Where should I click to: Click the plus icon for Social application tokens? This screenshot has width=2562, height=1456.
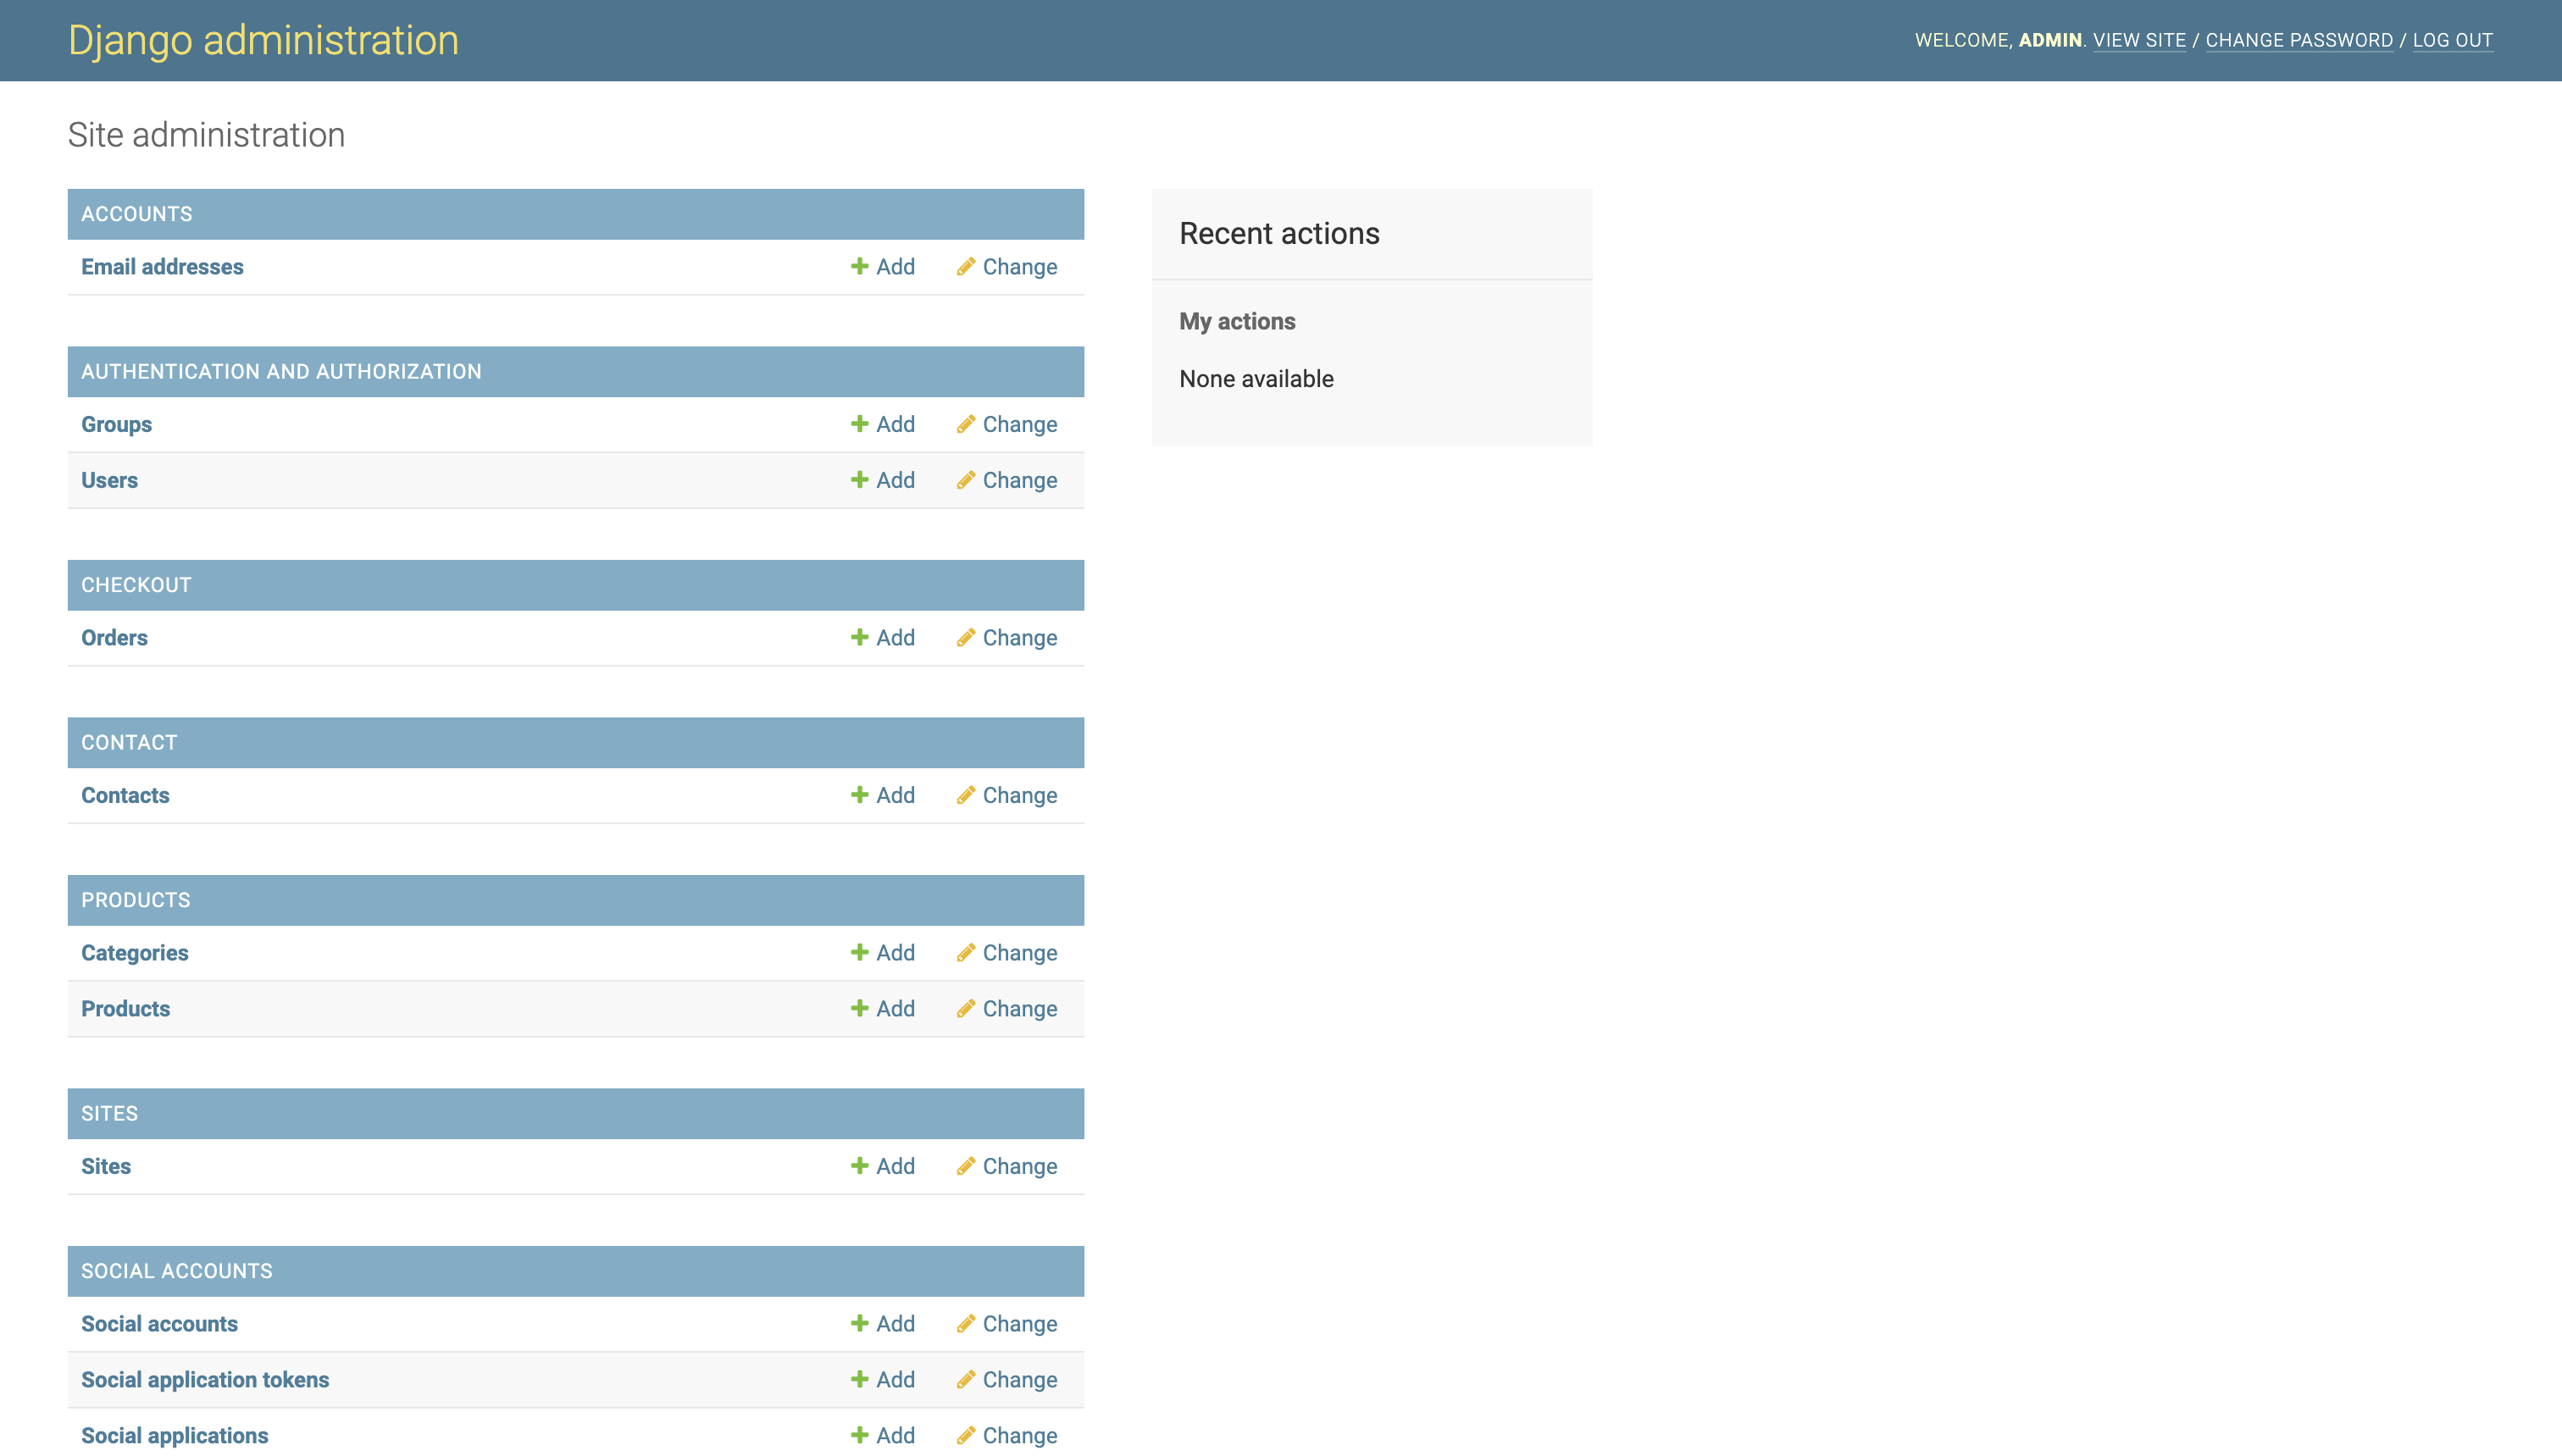(859, 1379)
